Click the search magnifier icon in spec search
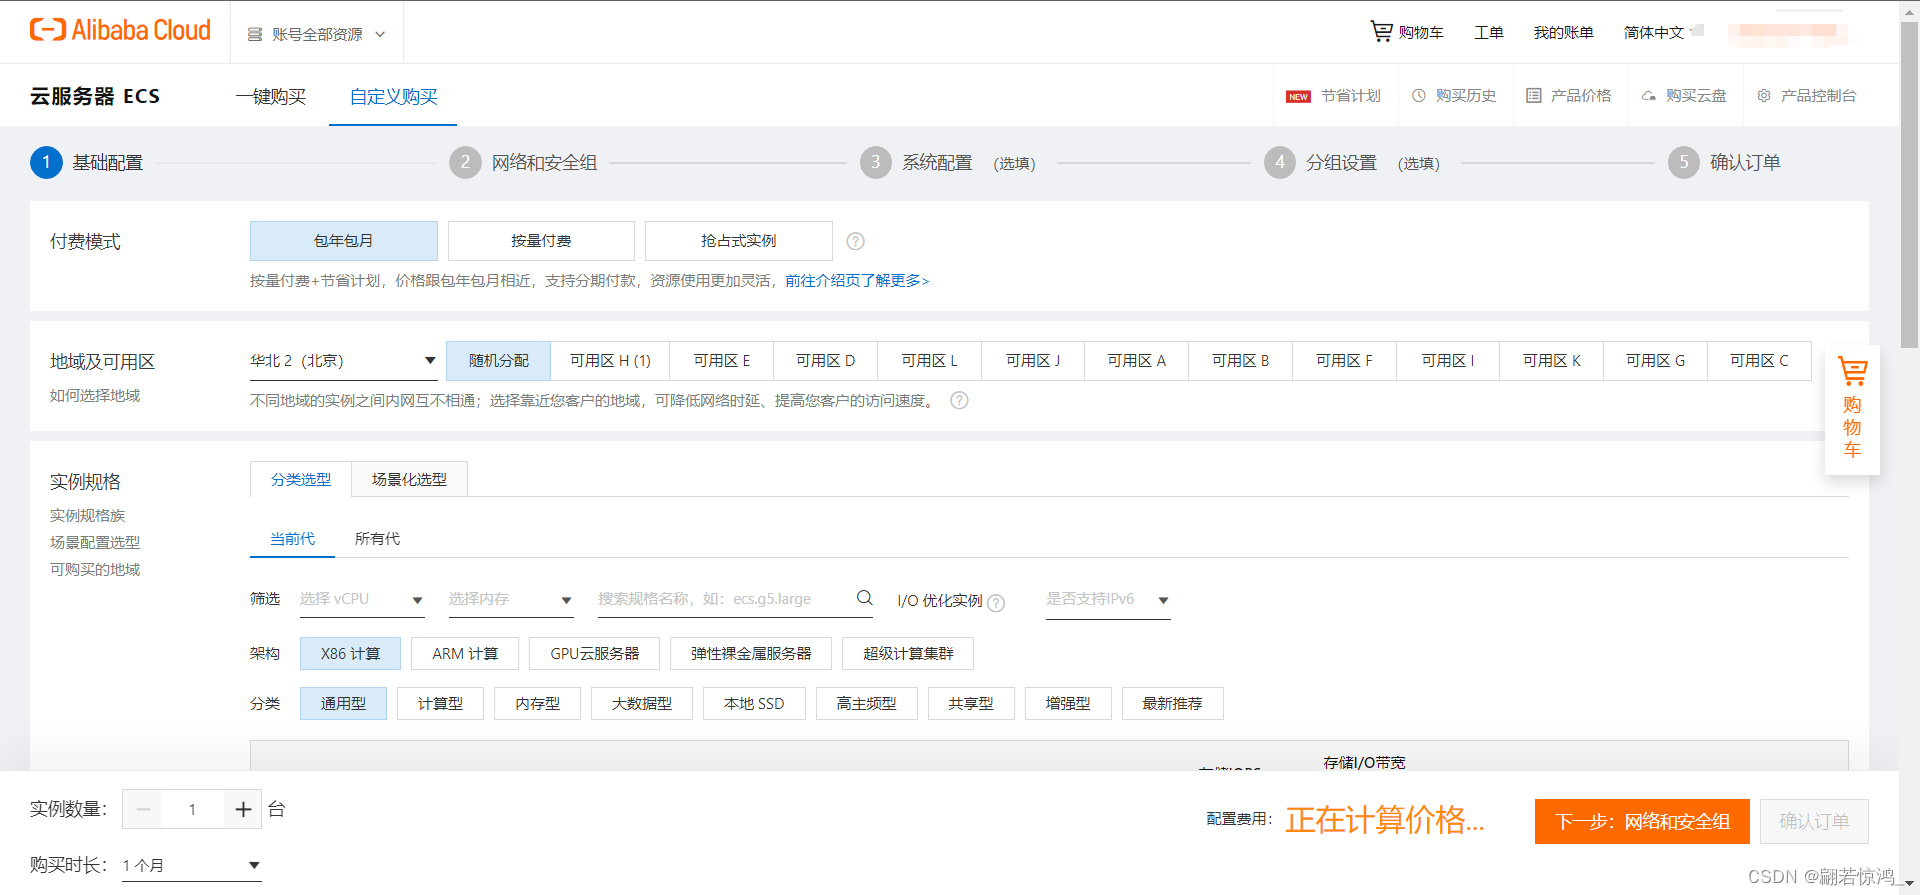Screen dimensions: 1920x895 (x=865, y=598)
